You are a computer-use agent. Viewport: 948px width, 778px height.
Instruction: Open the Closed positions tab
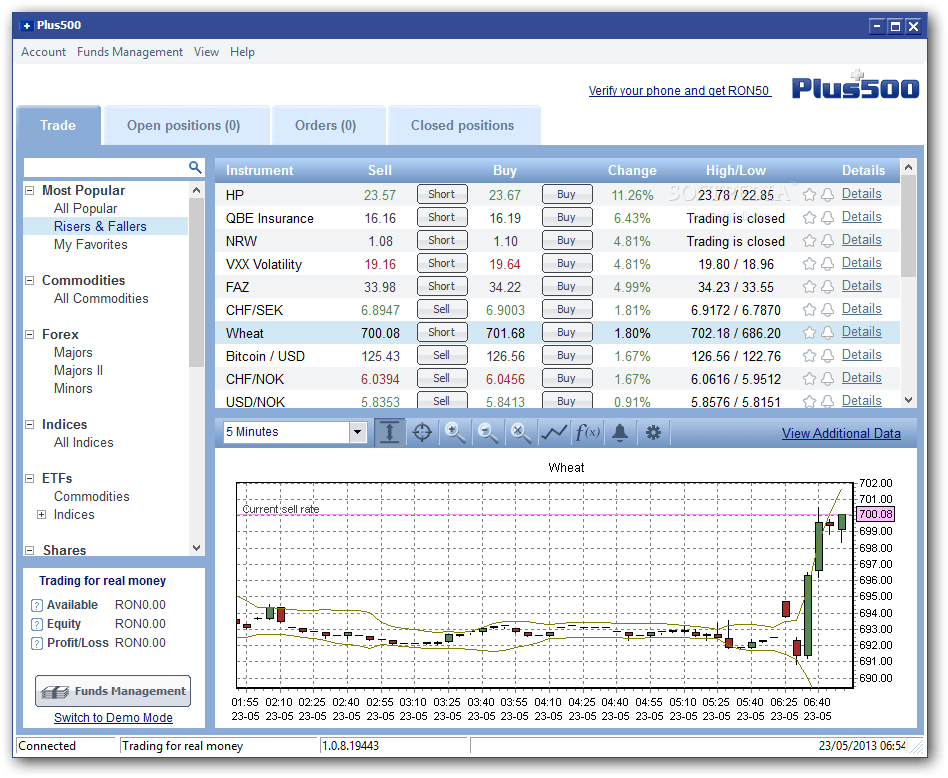click(x=463, y=125)
